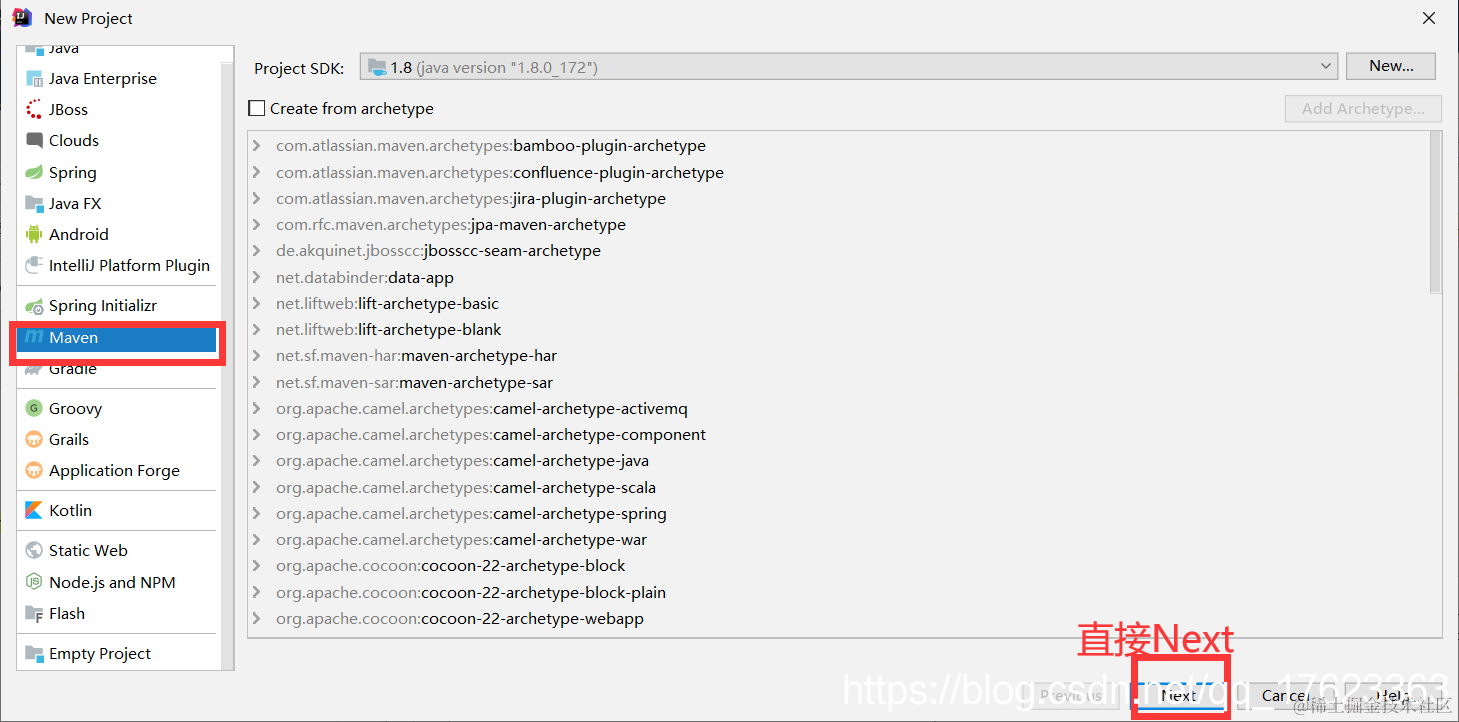Select lift-archetype-blank row
The image size is (1459, 722).
[x=839, y=330]
